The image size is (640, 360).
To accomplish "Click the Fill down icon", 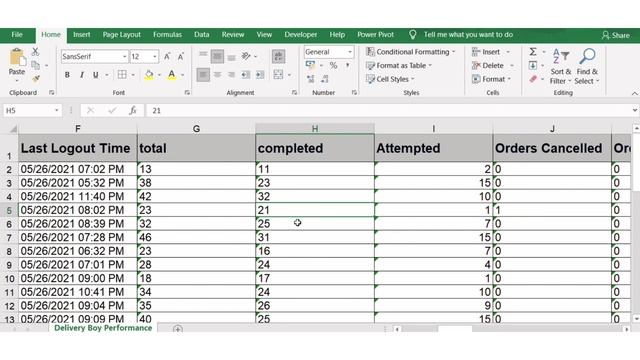I will click(533, 65).
